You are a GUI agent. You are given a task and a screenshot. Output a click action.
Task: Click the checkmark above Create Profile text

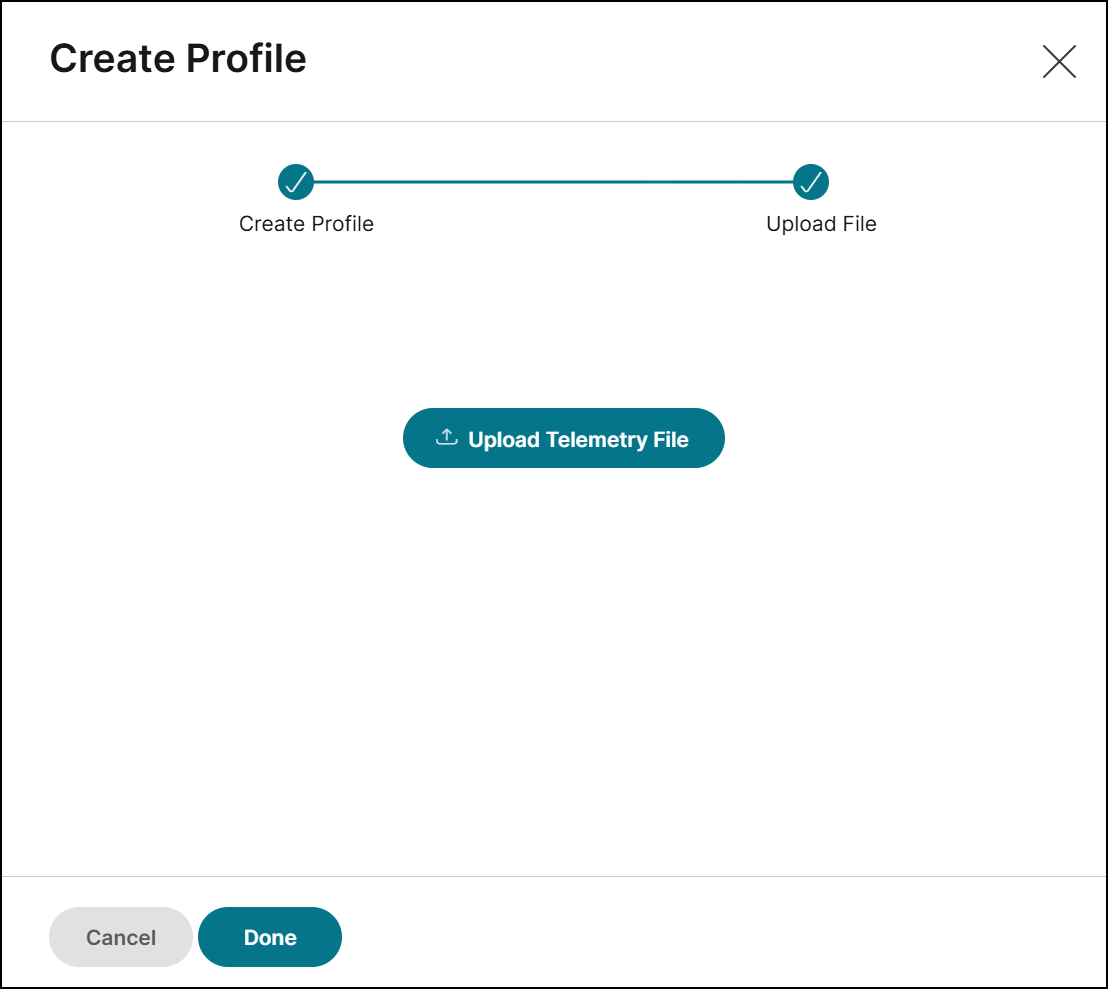(x=296, y=182)
